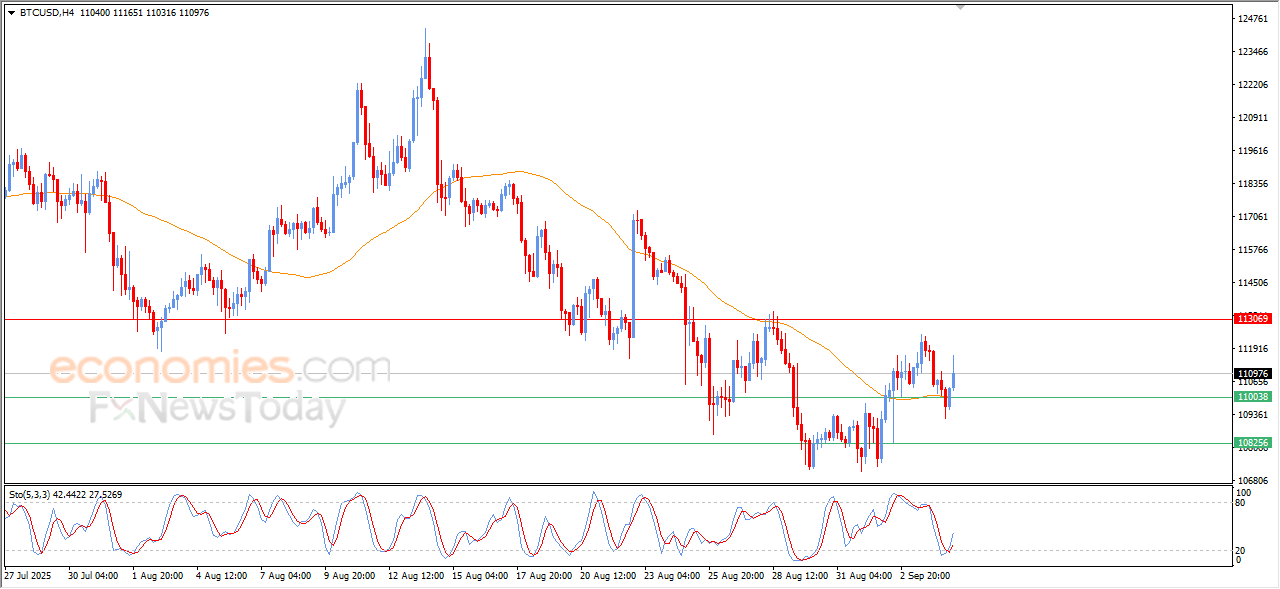Click the stochastic scale value 80

tap(1242, 503)
